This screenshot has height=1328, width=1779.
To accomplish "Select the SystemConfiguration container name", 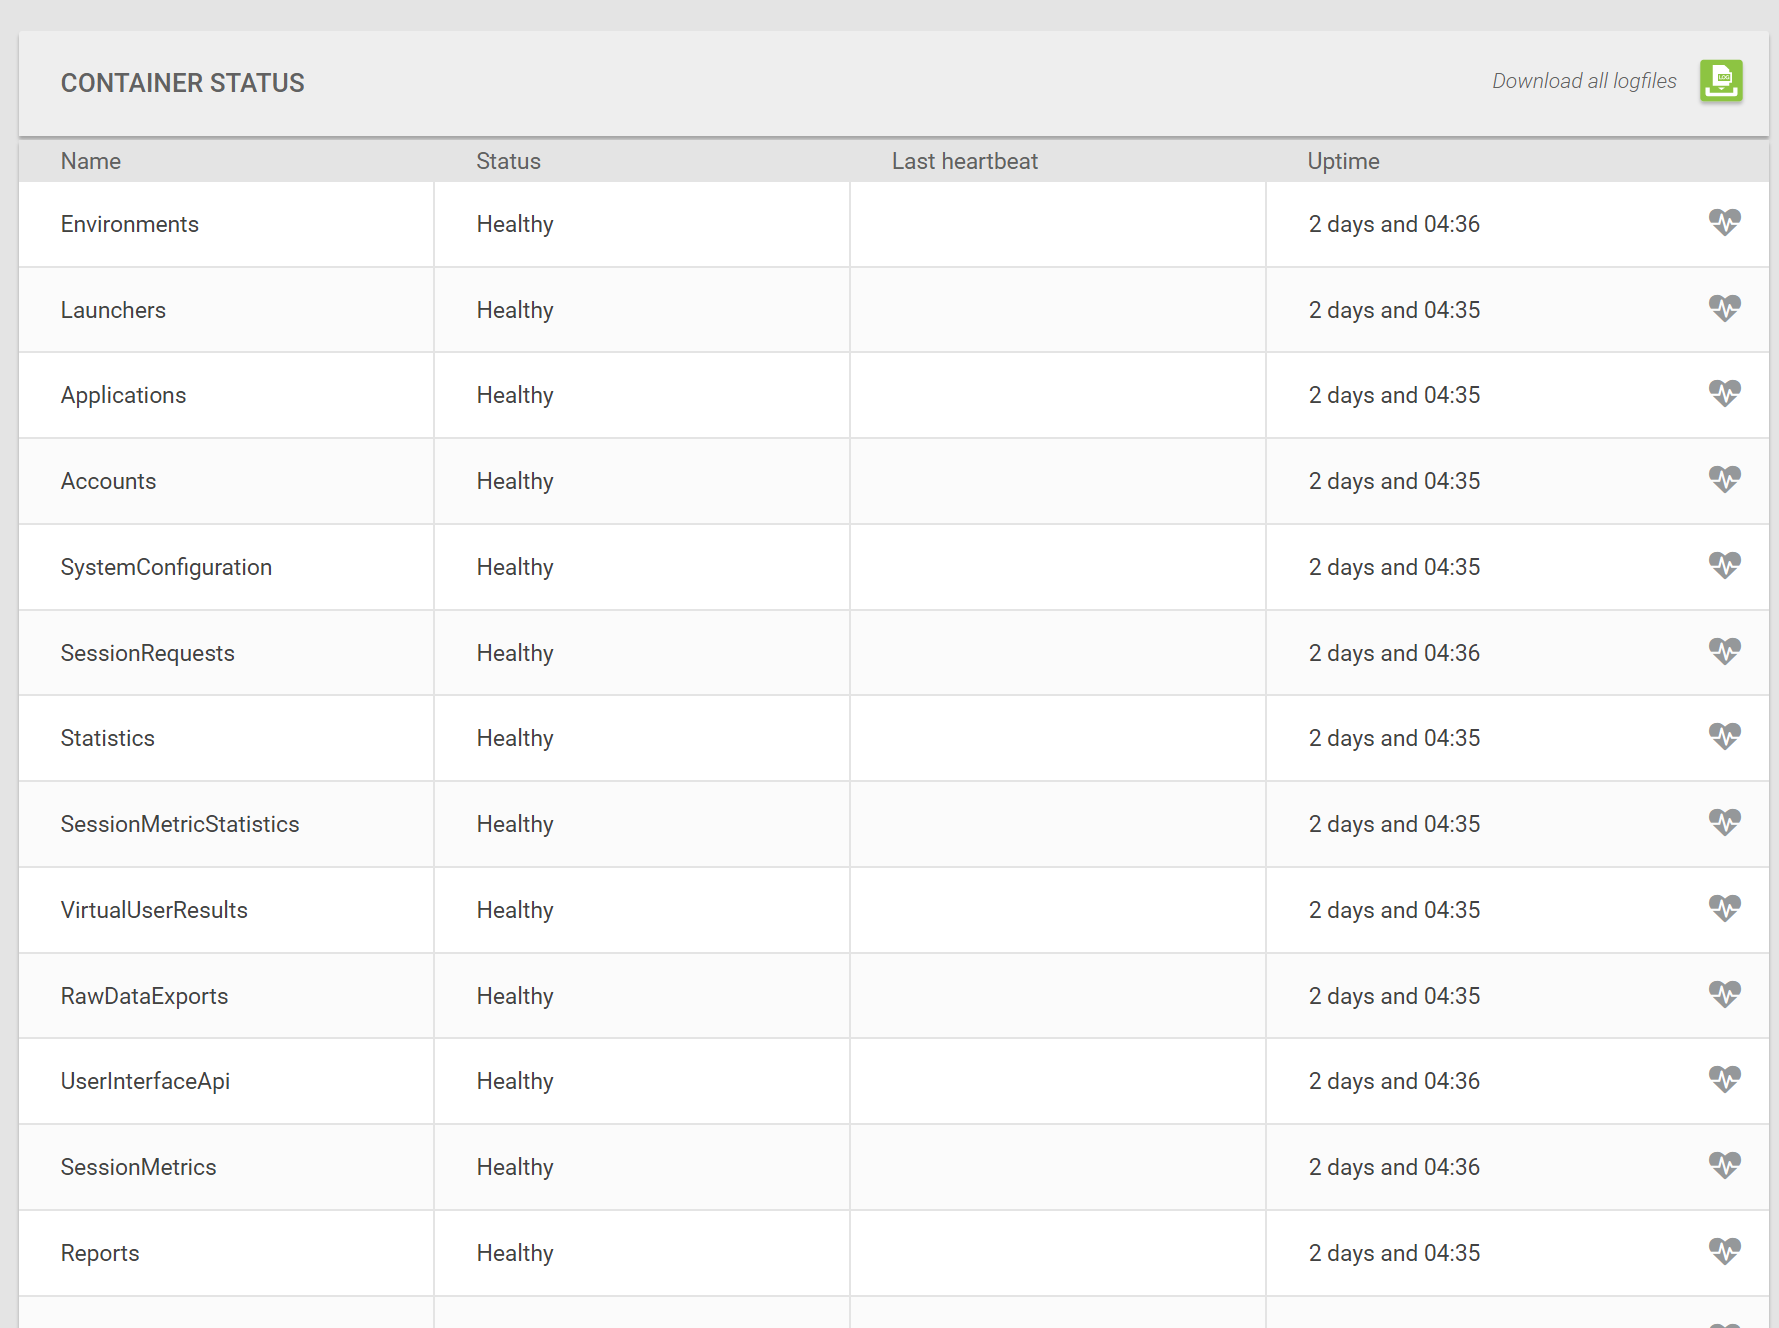I will point(166,567).
